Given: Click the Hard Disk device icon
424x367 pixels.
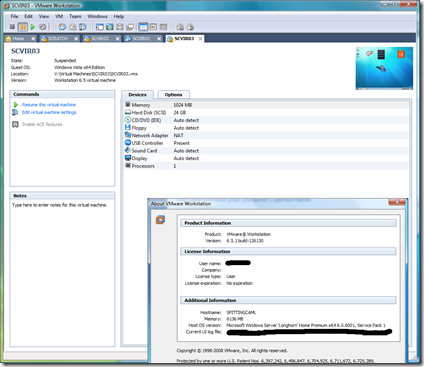Looking at the screenshot, I should coord(128,112).
